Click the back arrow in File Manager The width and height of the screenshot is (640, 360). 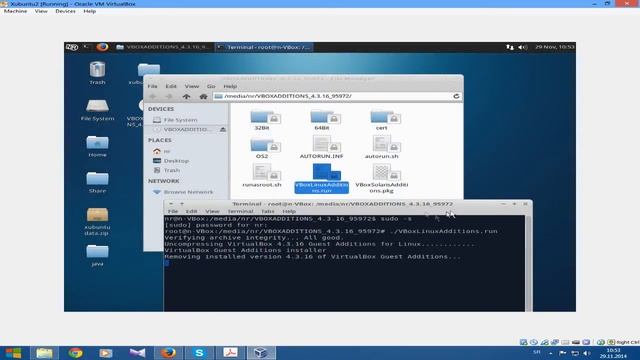153,96
